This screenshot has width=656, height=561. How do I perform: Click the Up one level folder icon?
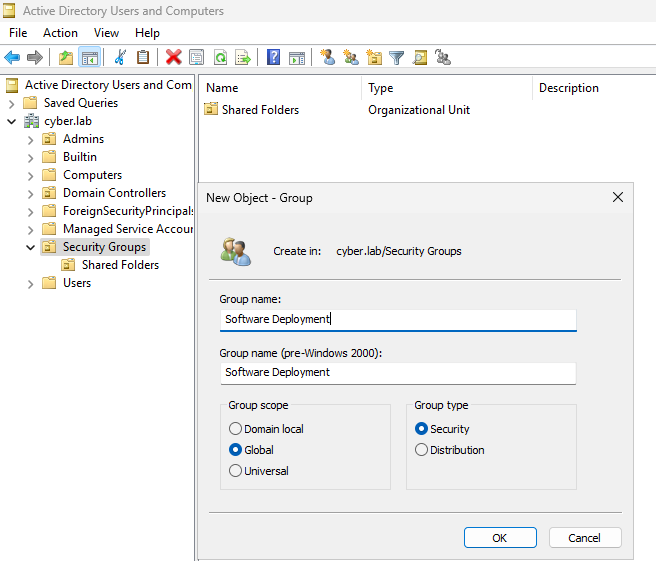coord(66,58)
